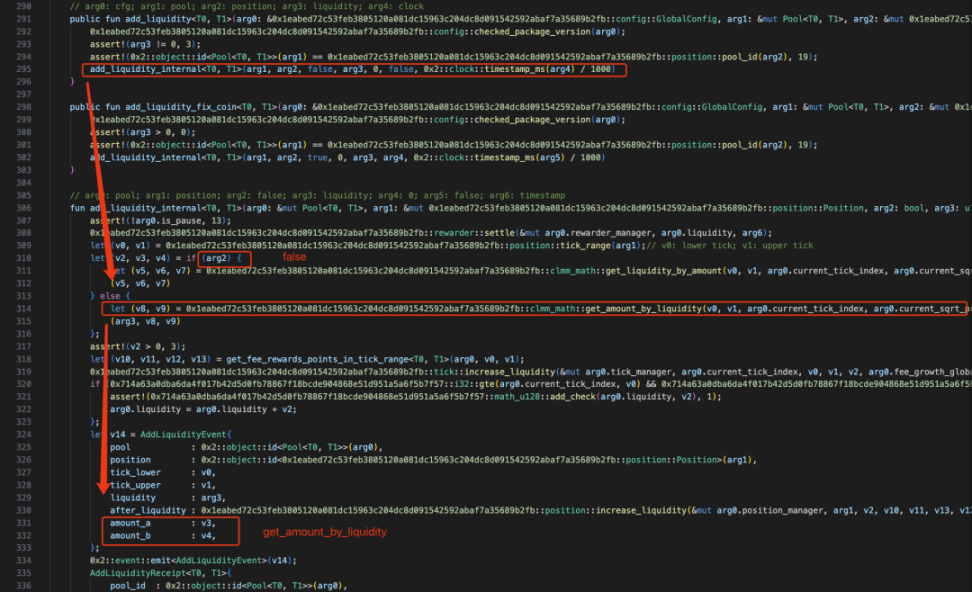Click the amount_a field on line 331

tap(130, 523)
